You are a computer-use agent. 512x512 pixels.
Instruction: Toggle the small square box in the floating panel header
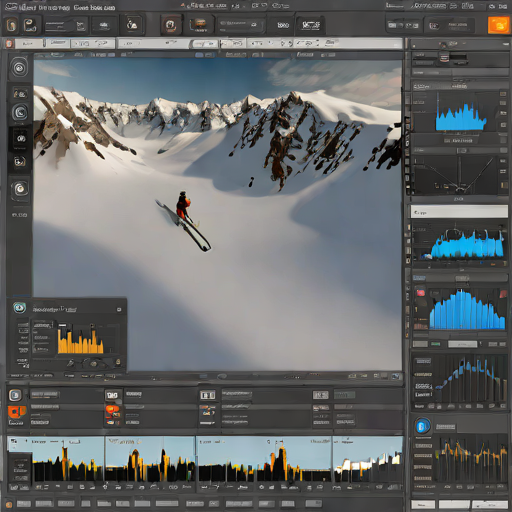click(119, 310)
